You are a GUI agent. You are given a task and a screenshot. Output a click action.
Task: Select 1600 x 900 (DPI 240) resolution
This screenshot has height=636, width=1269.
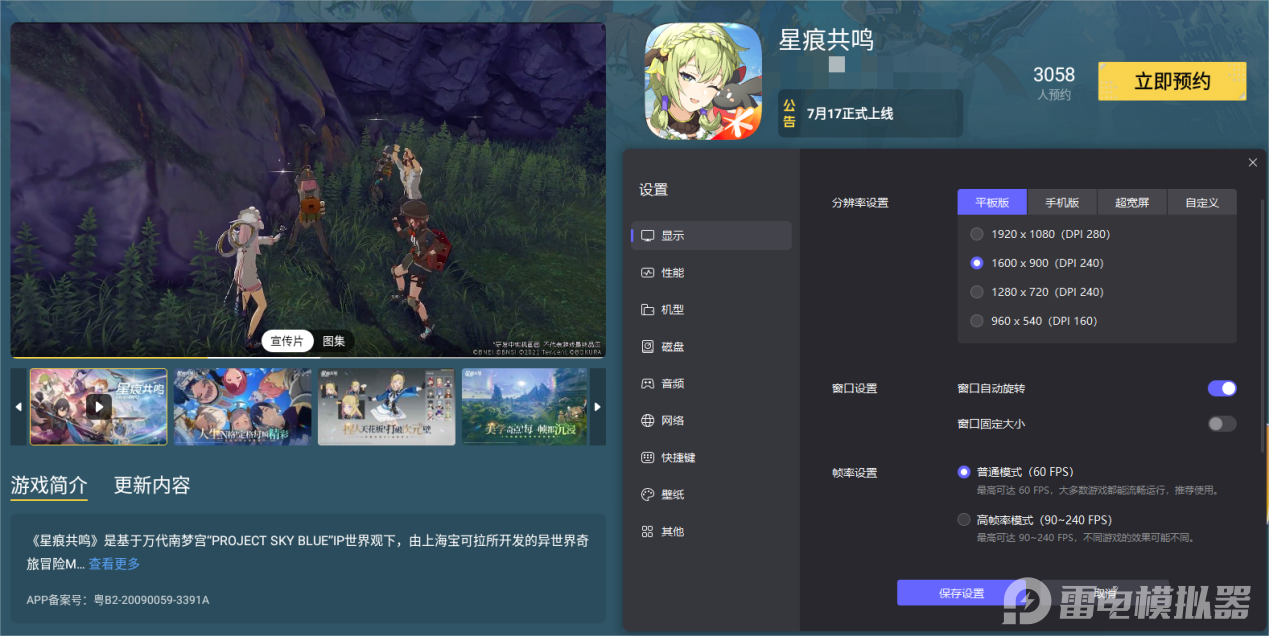pos(977,263)
